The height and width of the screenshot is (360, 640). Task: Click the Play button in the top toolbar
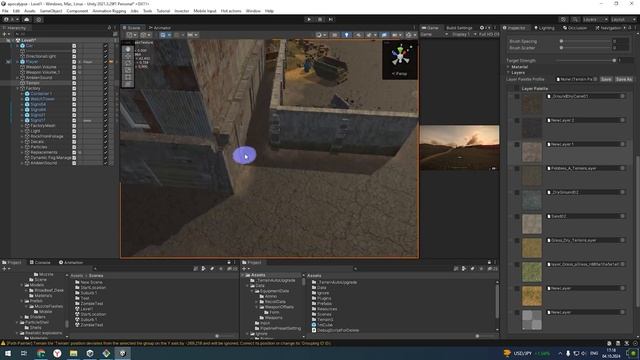(309, 19)
